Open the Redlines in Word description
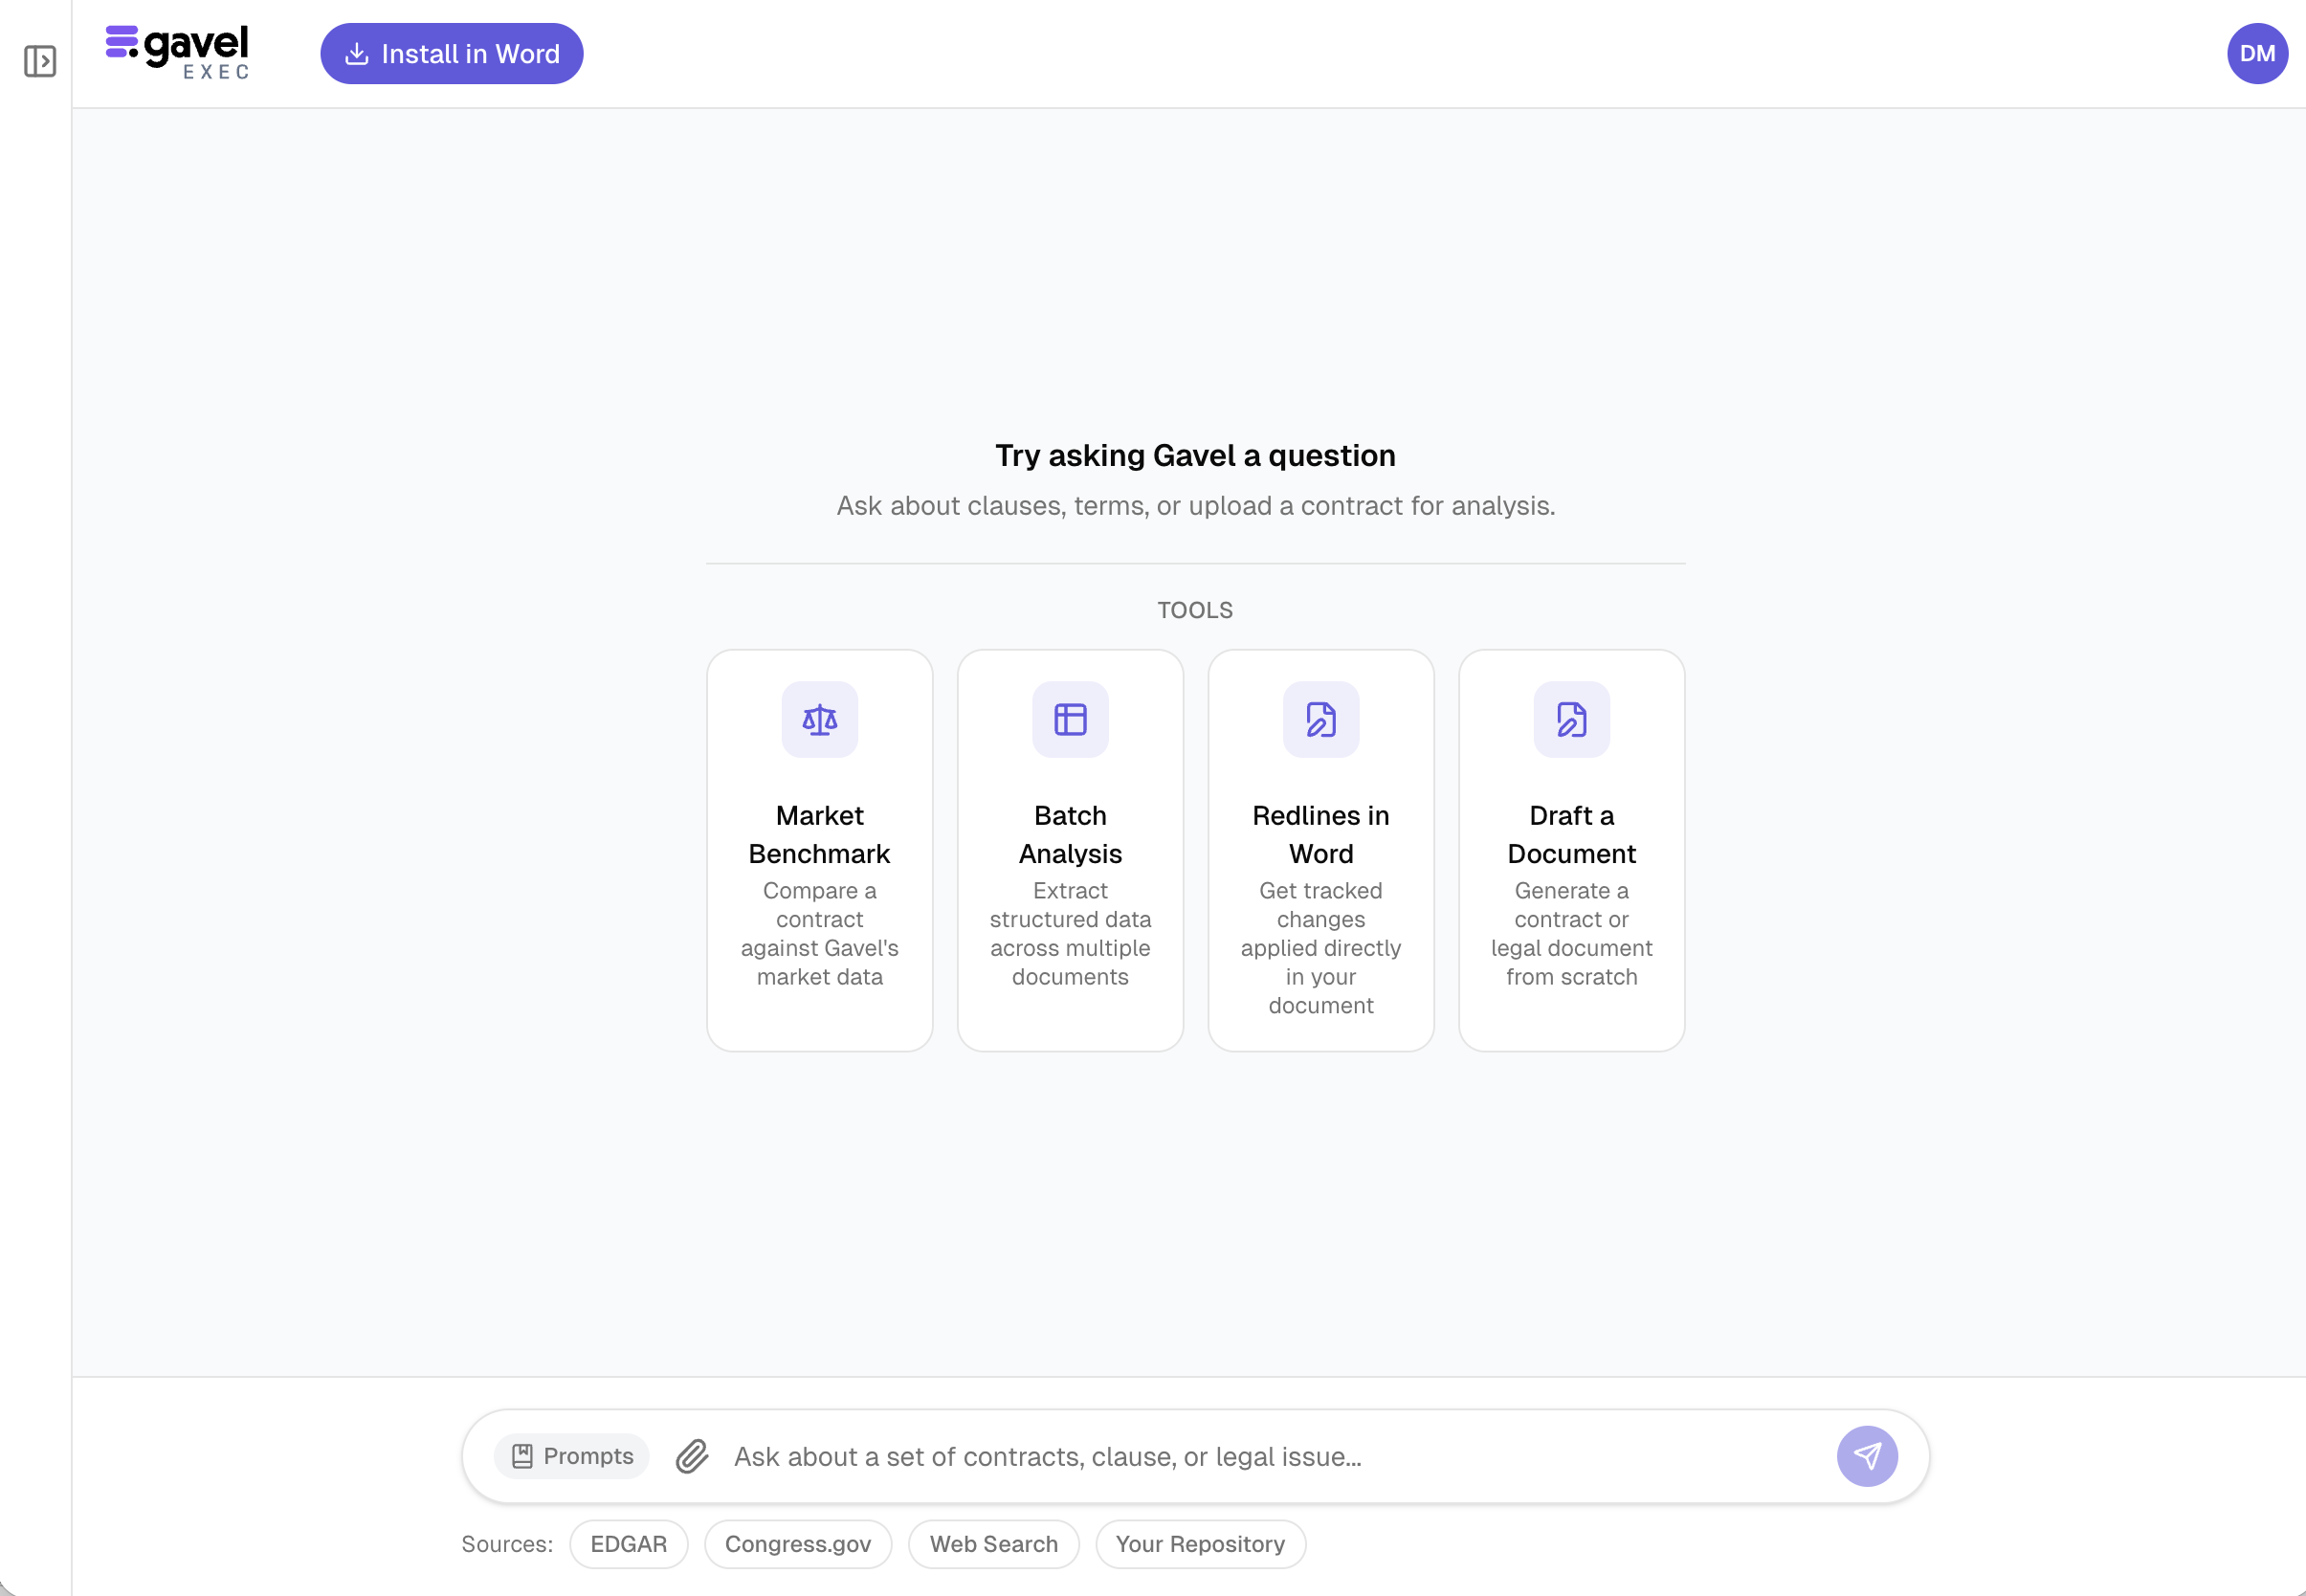 point(1320,947)
